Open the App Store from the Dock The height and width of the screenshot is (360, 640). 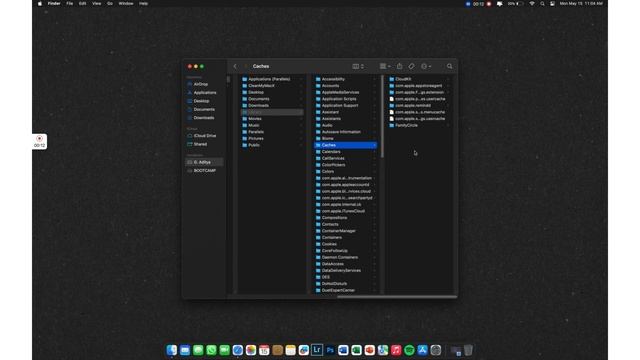[422, 350]
